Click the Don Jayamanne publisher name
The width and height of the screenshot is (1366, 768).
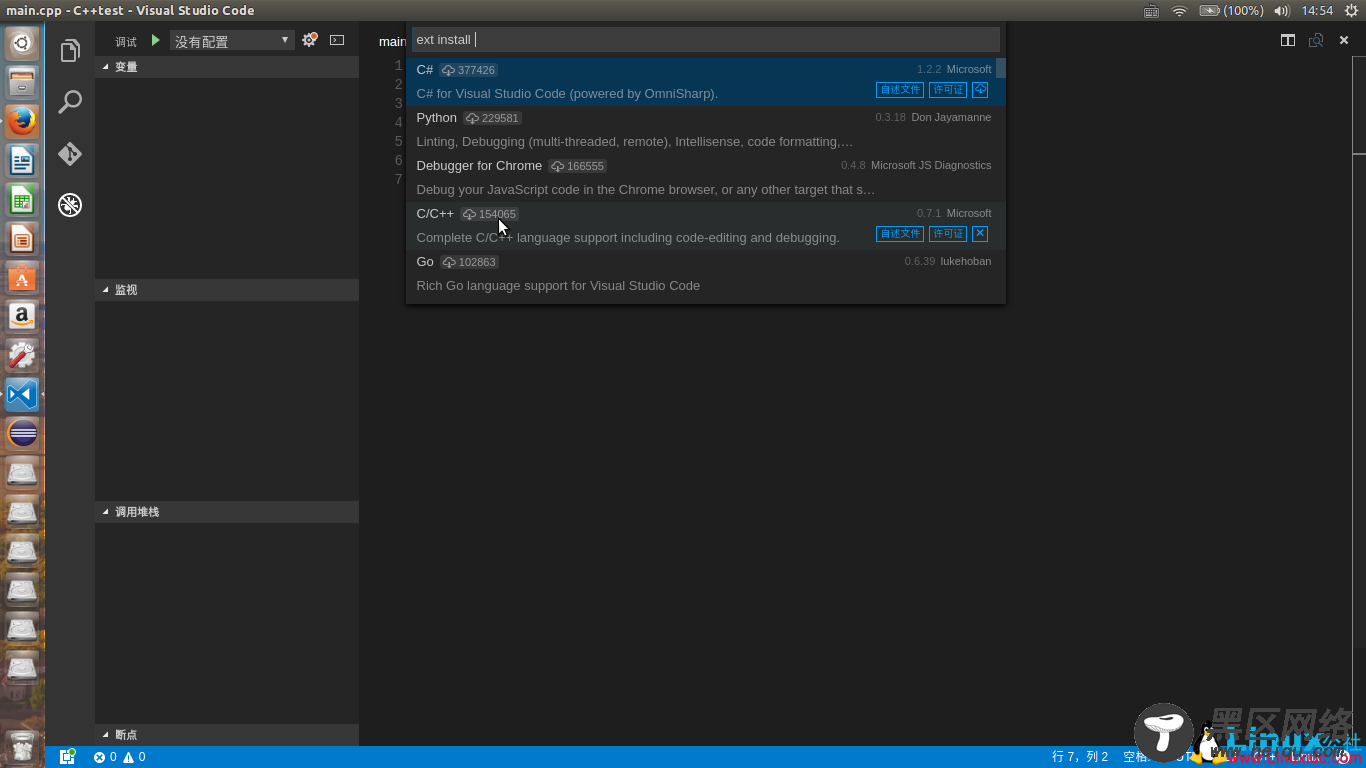(951, 117)
